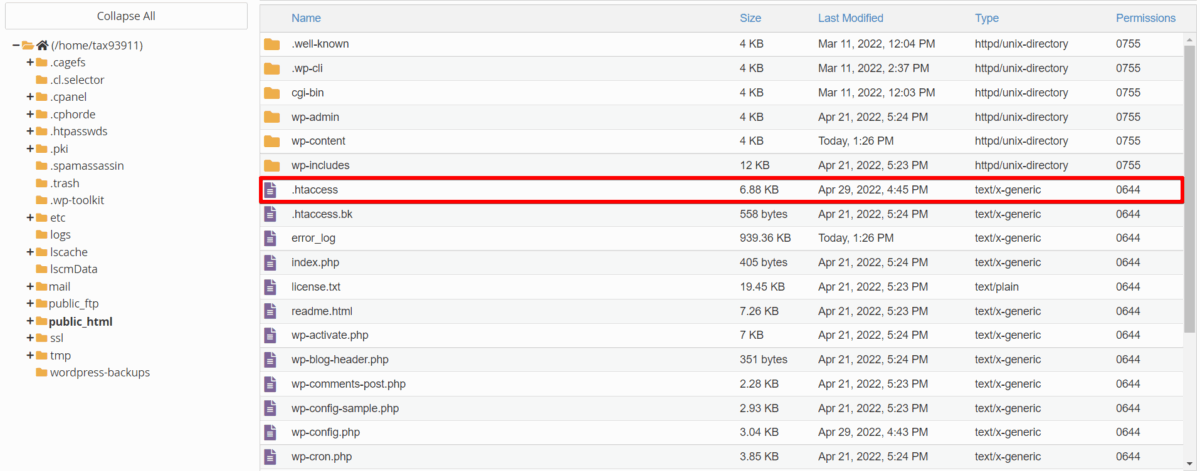Viewport: 1200px width, 471px height.
Task: Click the .well-known folder icon
Action: (x=271, y=45)
